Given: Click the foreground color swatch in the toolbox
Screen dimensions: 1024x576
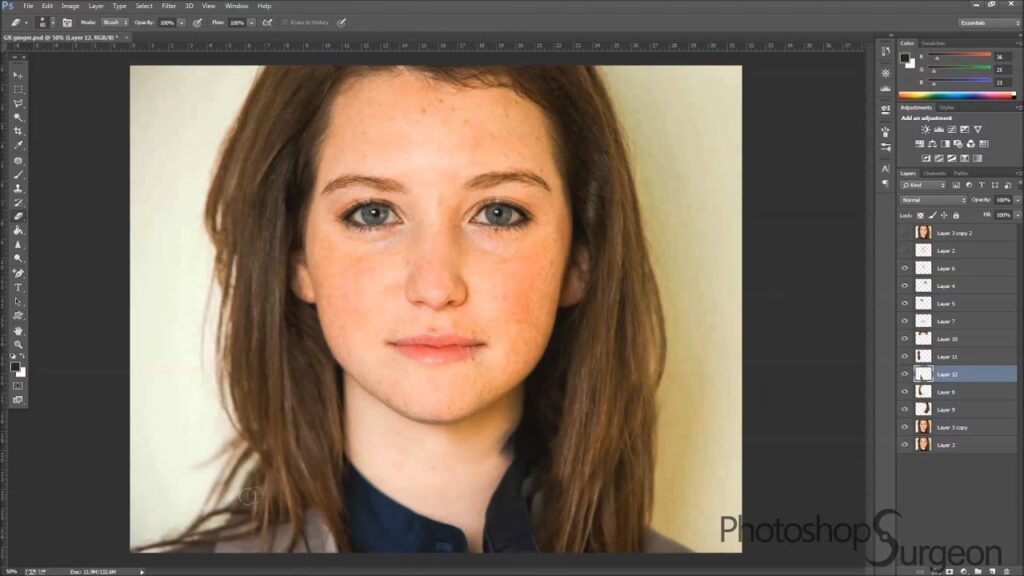Looking at the screenshot, I should tap(16, 367).
